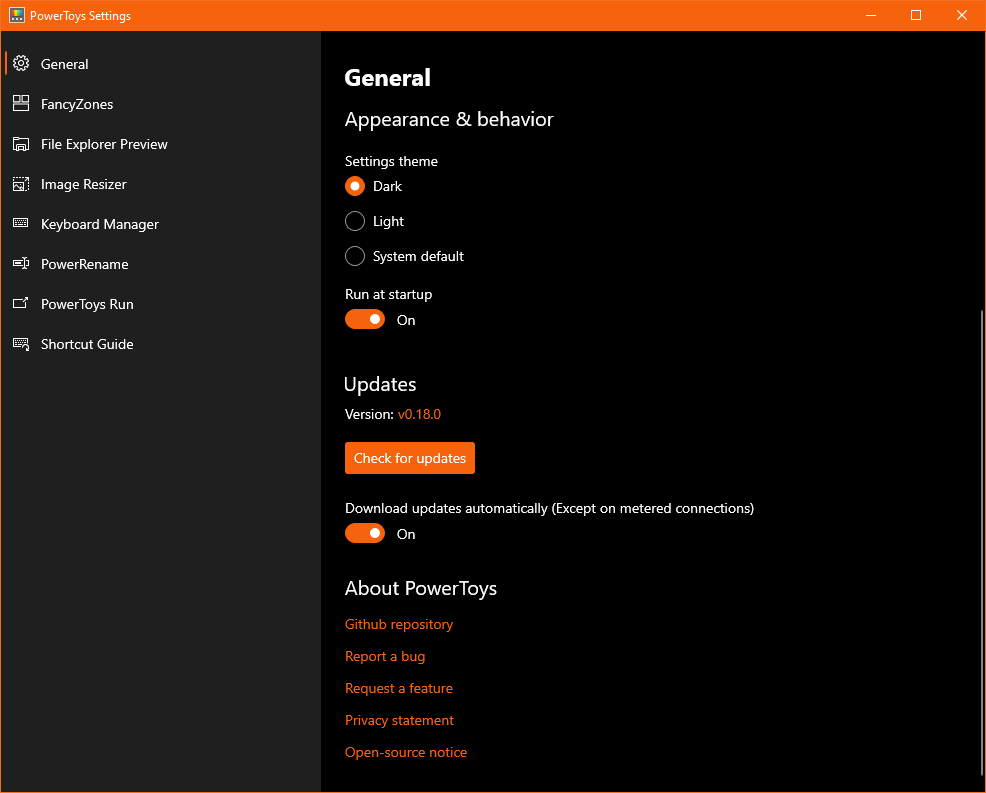Click the Keyboard Manager keyboard icon
This screenshot has height=793, width=986.
pos(21,223)
